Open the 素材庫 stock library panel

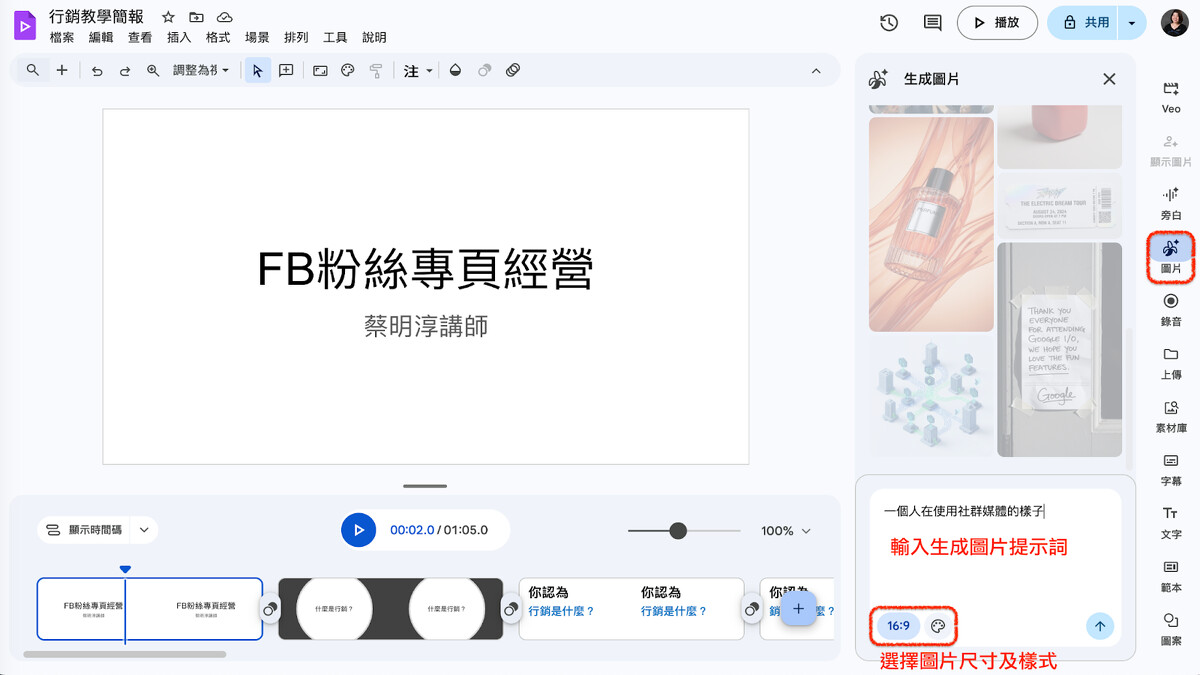[1170, 415]
